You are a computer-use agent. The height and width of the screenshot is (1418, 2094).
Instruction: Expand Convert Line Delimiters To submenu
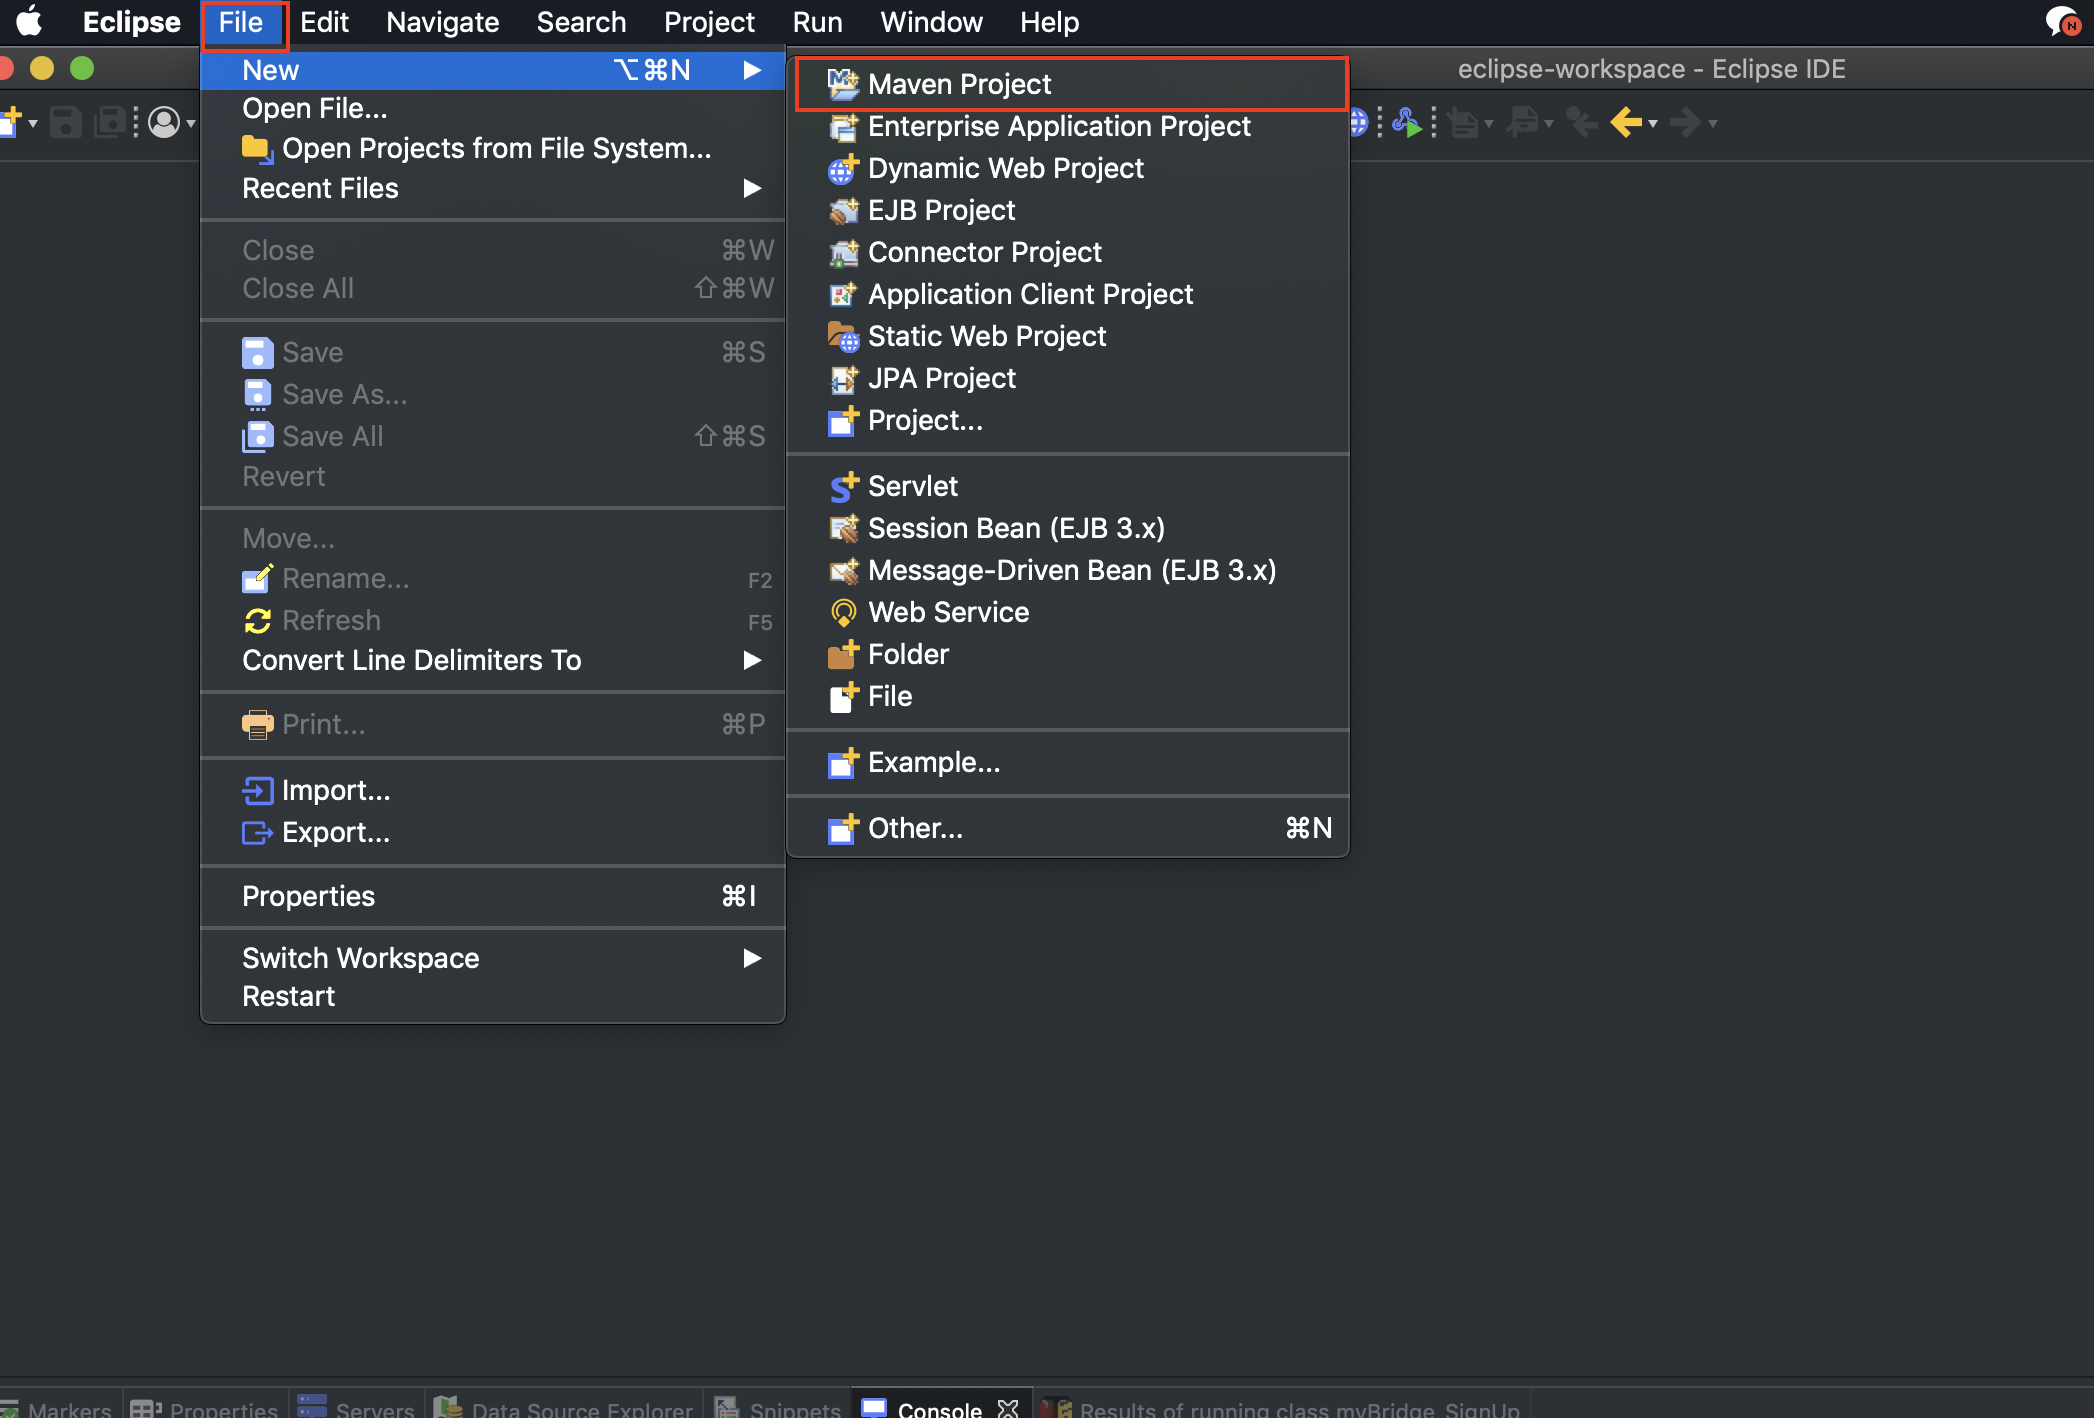(x=493, y=661)
